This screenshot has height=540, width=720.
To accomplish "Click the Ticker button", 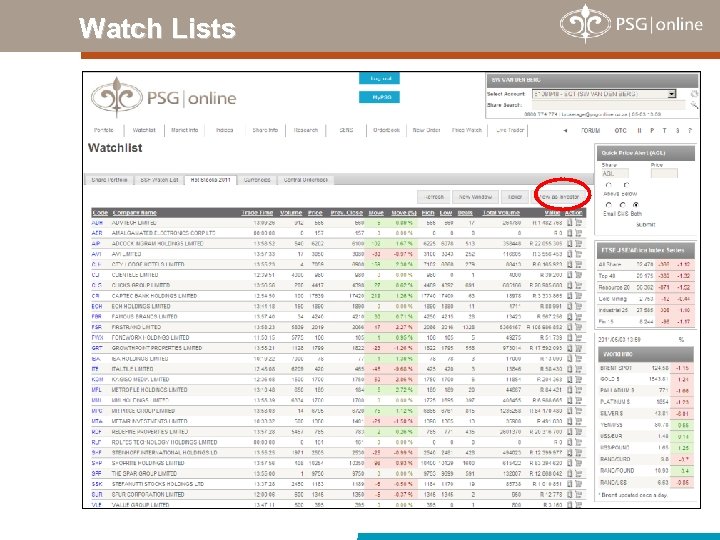I will click(515, 197).
